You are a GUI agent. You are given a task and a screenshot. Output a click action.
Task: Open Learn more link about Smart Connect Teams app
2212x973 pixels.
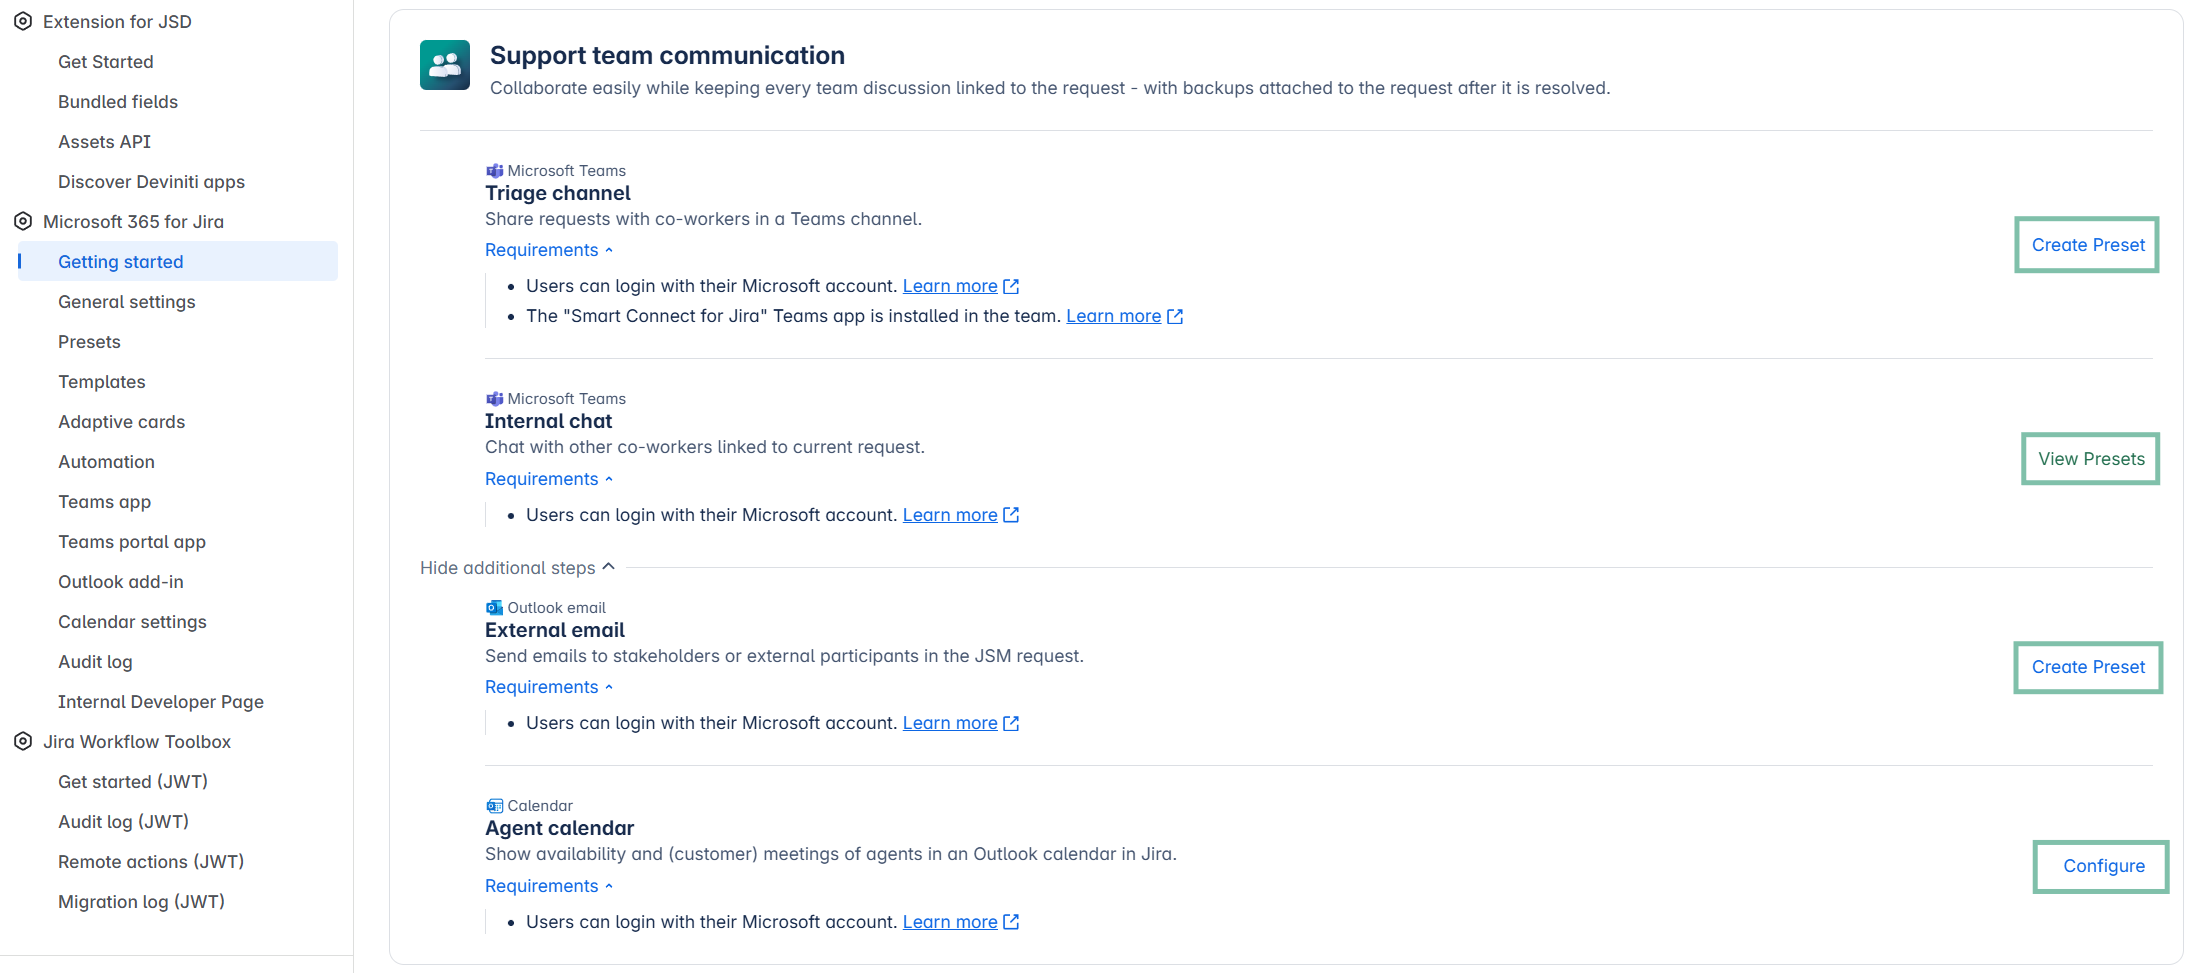click(x=1114, y=316)
